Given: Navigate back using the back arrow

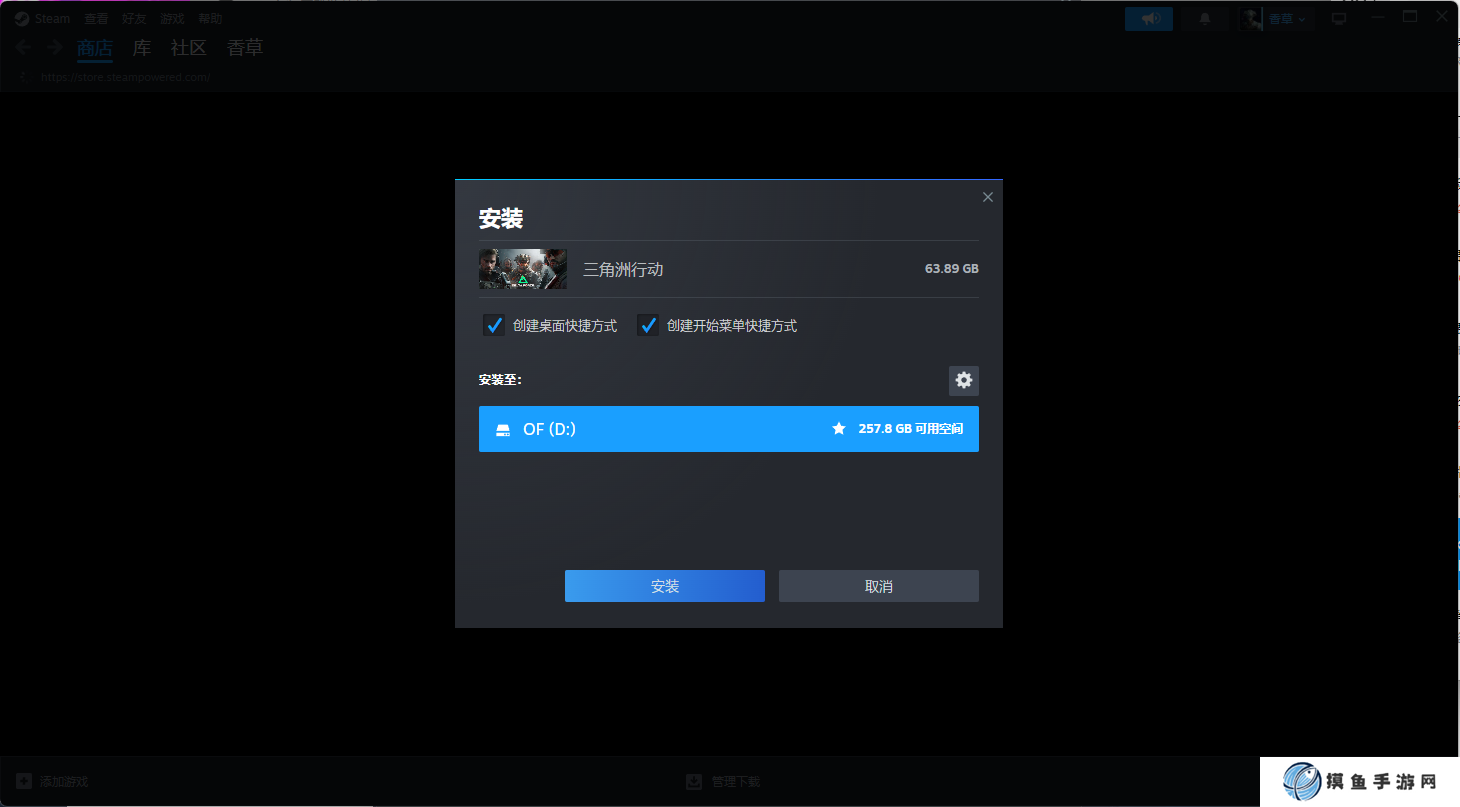Looking at the screenshot, I should pyautogui.click(x=22, y=47).
